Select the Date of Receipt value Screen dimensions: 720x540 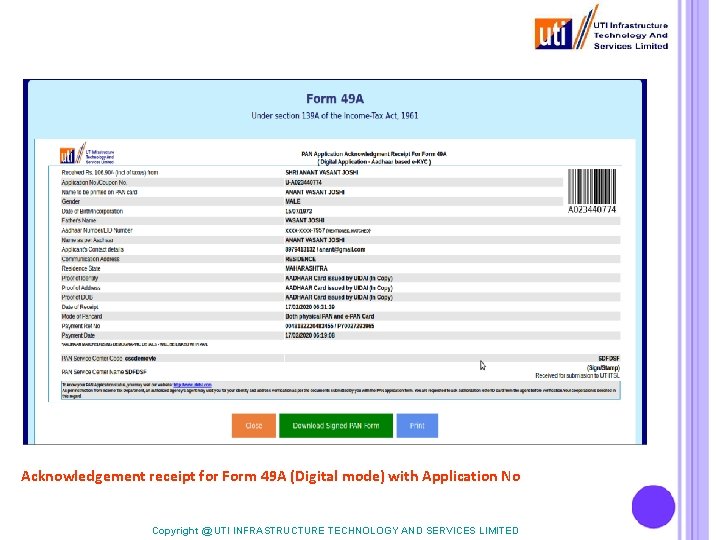[x=310, y=307]
